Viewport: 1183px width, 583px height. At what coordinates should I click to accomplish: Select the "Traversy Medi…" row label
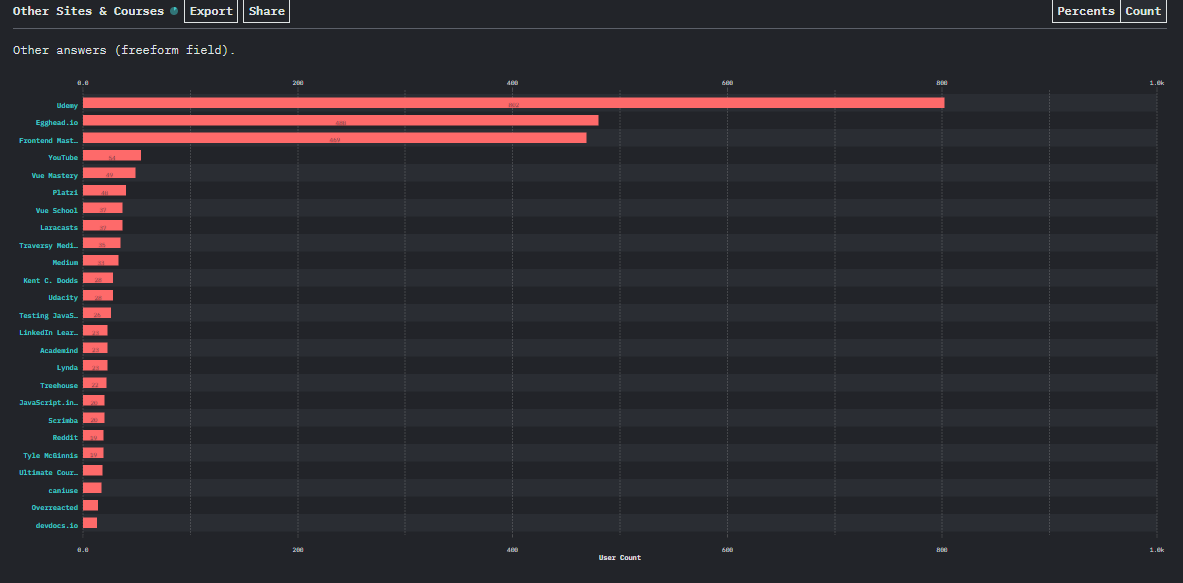pyautogui.click(x=49, y=246)
